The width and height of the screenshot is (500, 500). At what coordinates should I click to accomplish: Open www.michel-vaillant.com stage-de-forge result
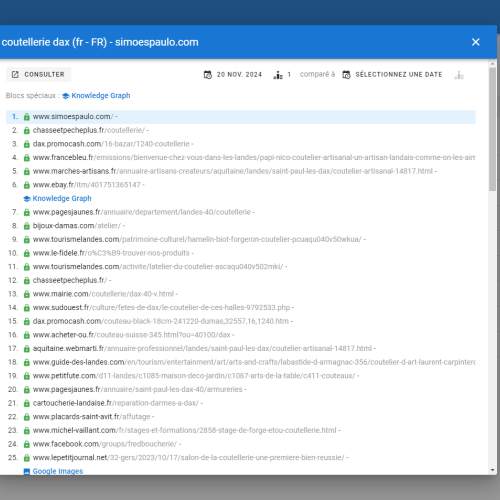click(x=185, y=430)
